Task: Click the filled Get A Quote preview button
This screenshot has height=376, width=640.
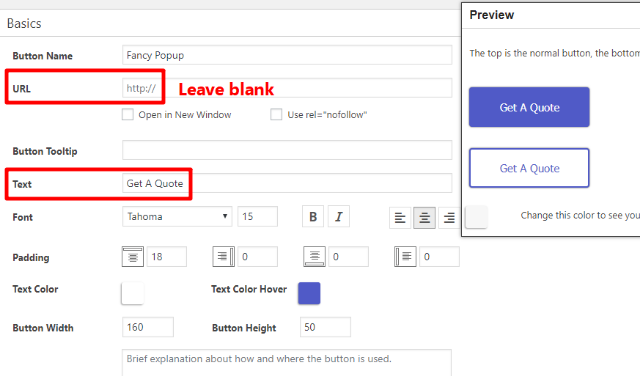Action: coord(529,107)
